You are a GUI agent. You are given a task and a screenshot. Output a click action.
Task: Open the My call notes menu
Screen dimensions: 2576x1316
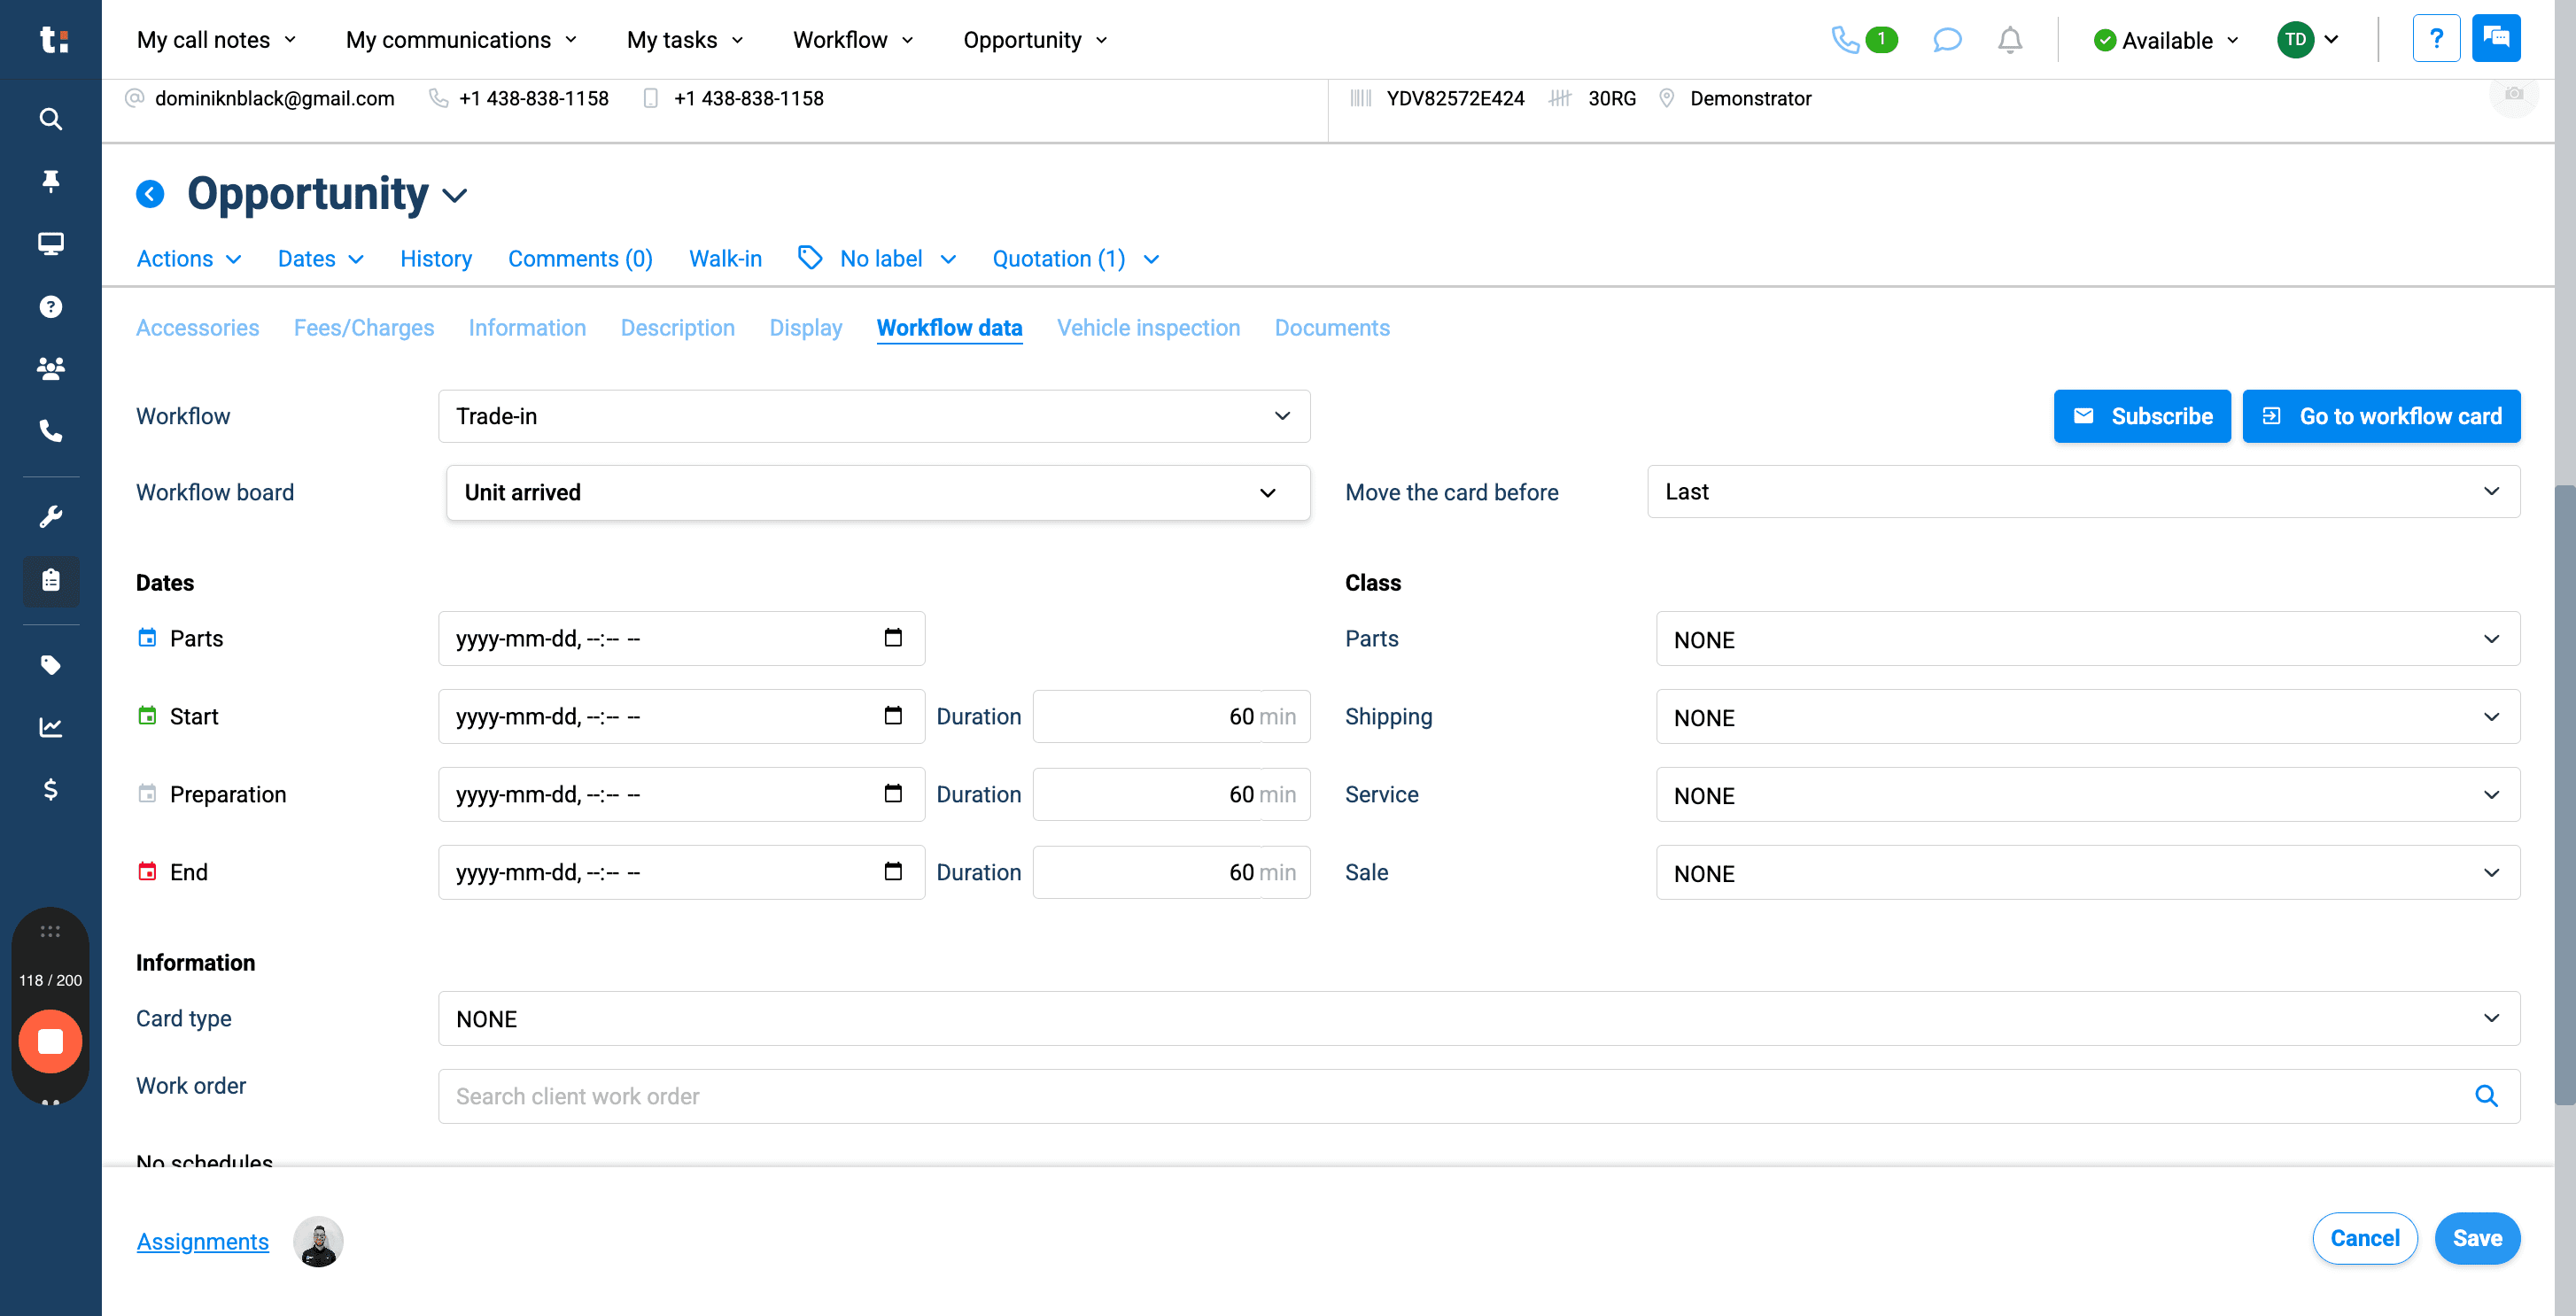pos(217,40)
